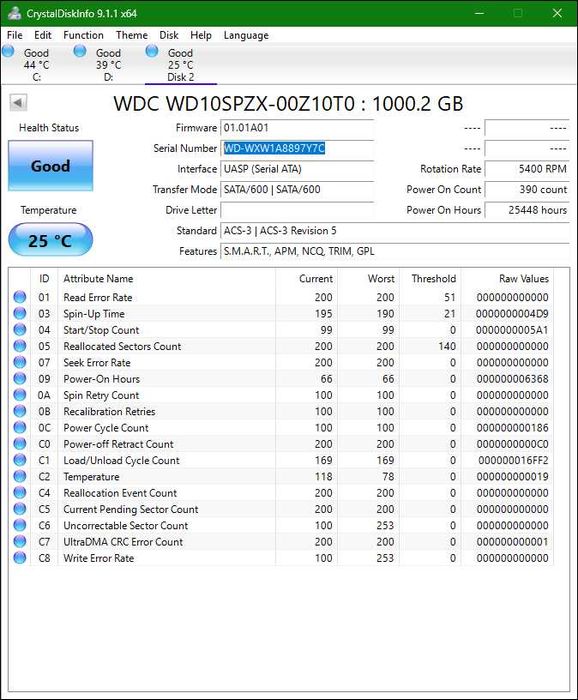The width and height of the screenshot is (578, 700).
Task: Click raw value 000000000001 for UltraDMA CRC Error
Action: tap(512, 542)
